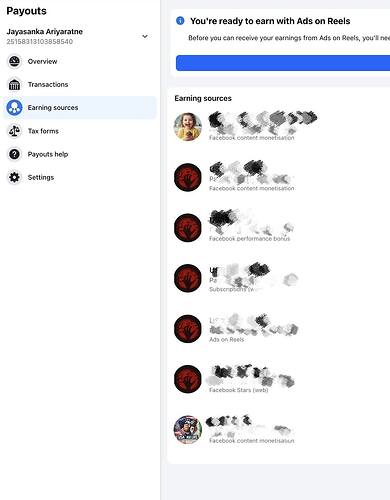
Task: Click the Settings label in sidebar
Action: click(41, 177)
